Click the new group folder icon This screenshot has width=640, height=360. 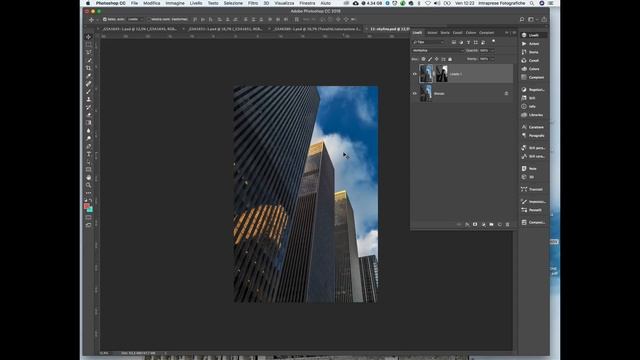click(x=491, y=224)
